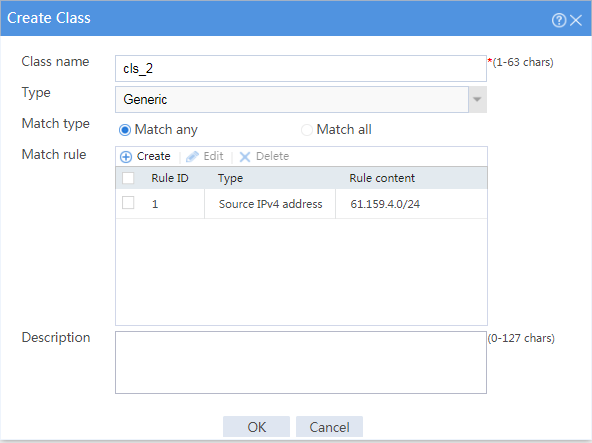Expand the Type dropdown arrow
The height and width of the screenshot is (443, 592).
[477, 99]
